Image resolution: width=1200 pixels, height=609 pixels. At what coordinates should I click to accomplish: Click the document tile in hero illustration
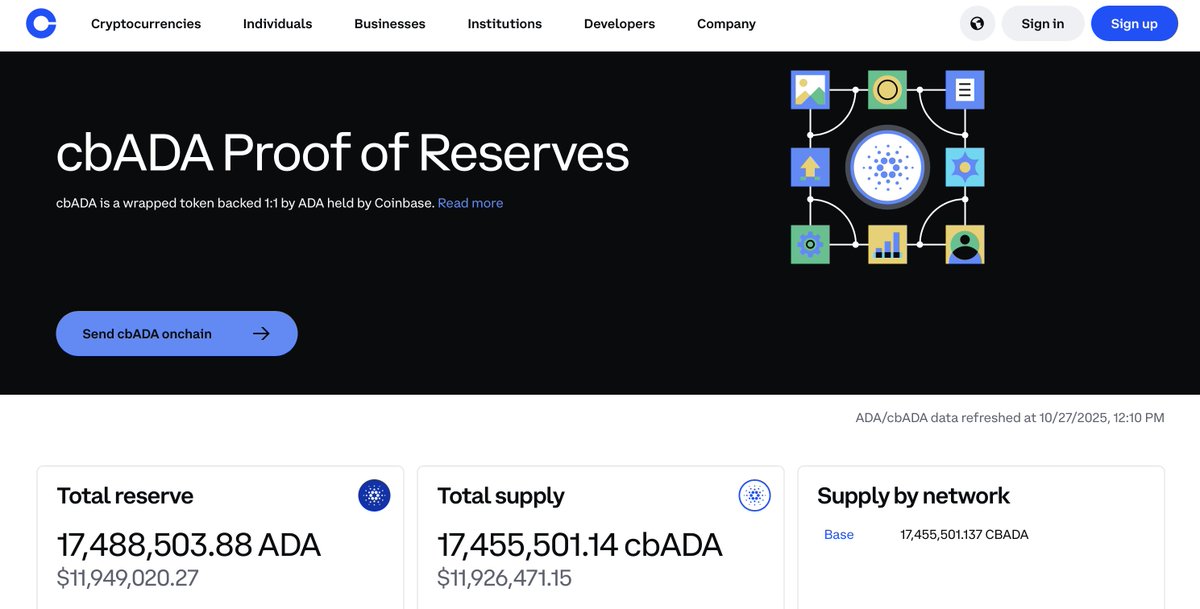[965, 90]
